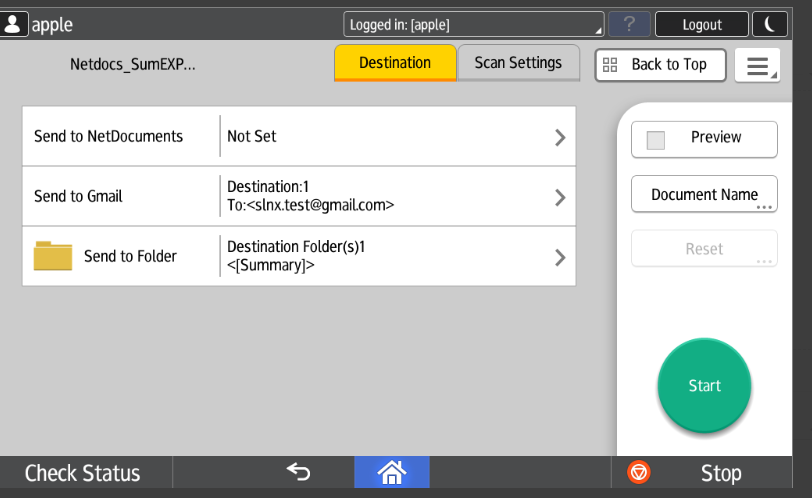Click Back to Top button
Screen dimensions: 812x498
(x=661, y=65)
